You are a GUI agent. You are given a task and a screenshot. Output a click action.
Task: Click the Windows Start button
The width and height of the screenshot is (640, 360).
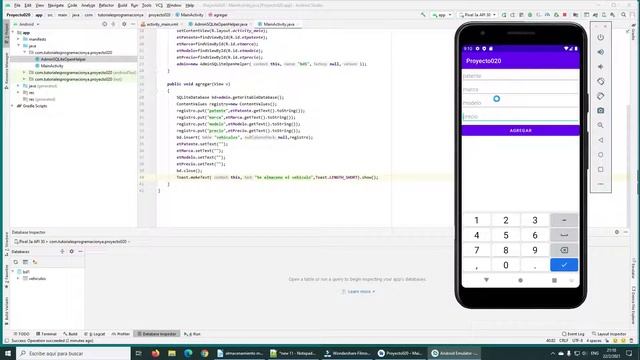point(8,353)
